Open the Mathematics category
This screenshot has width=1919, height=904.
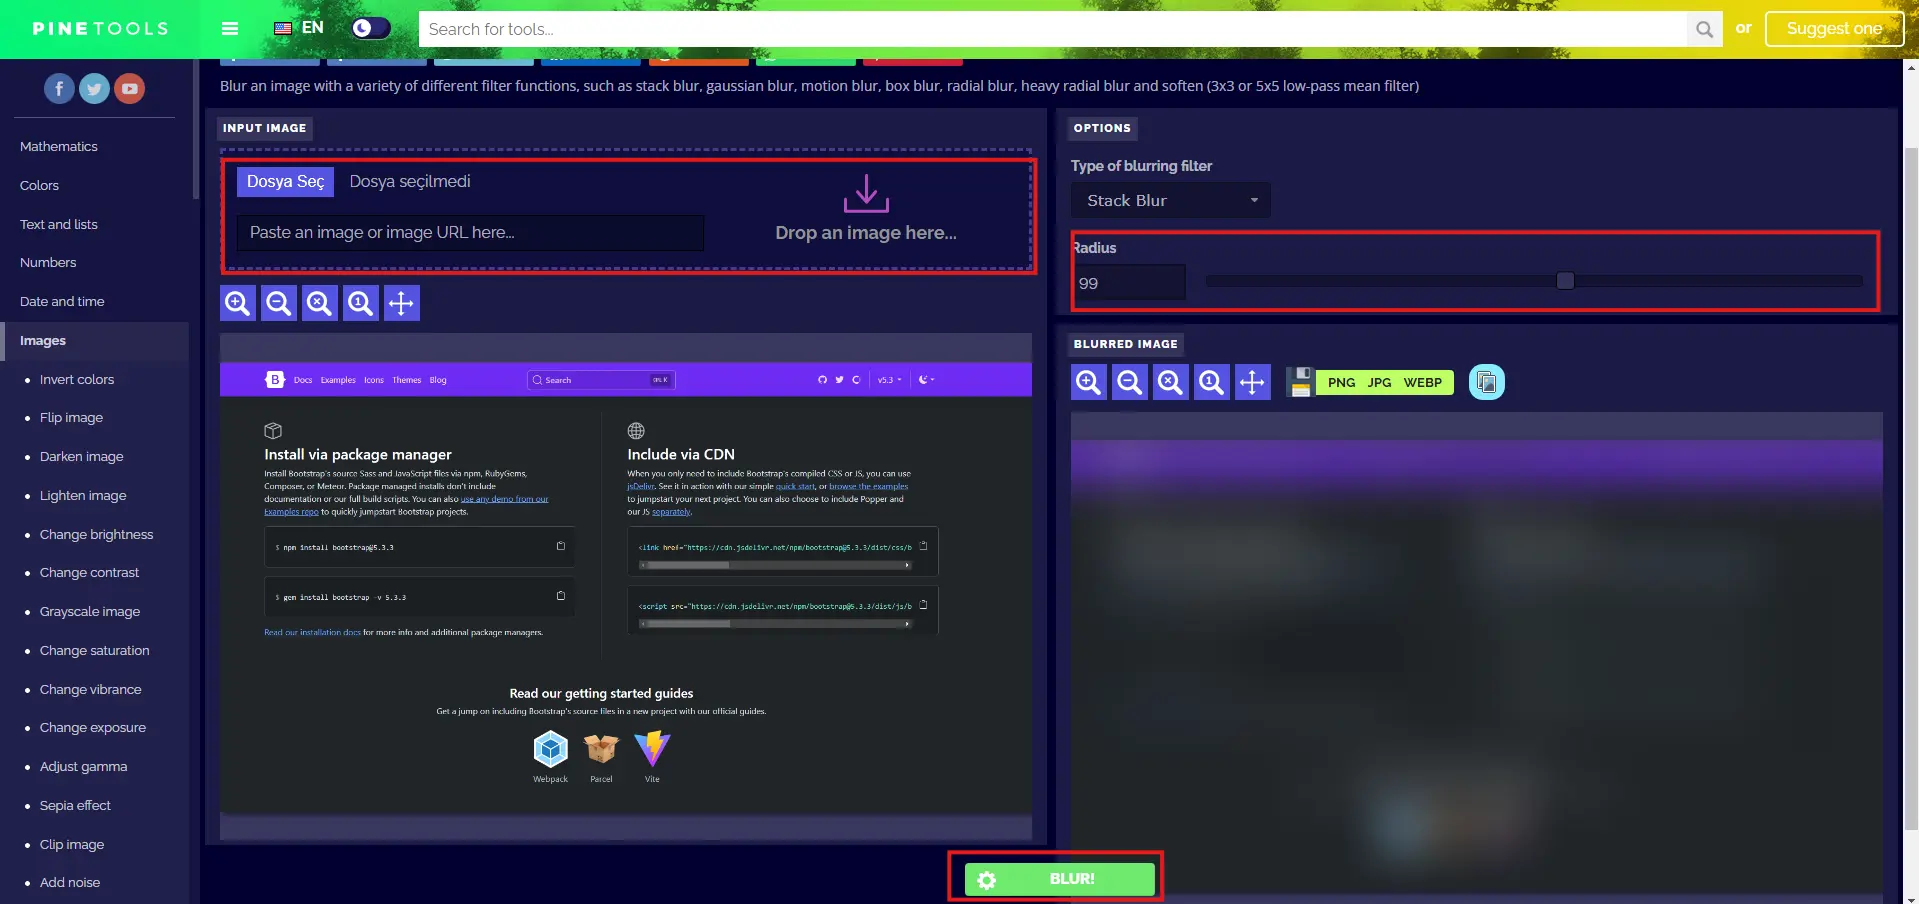[x=59, y=146]
